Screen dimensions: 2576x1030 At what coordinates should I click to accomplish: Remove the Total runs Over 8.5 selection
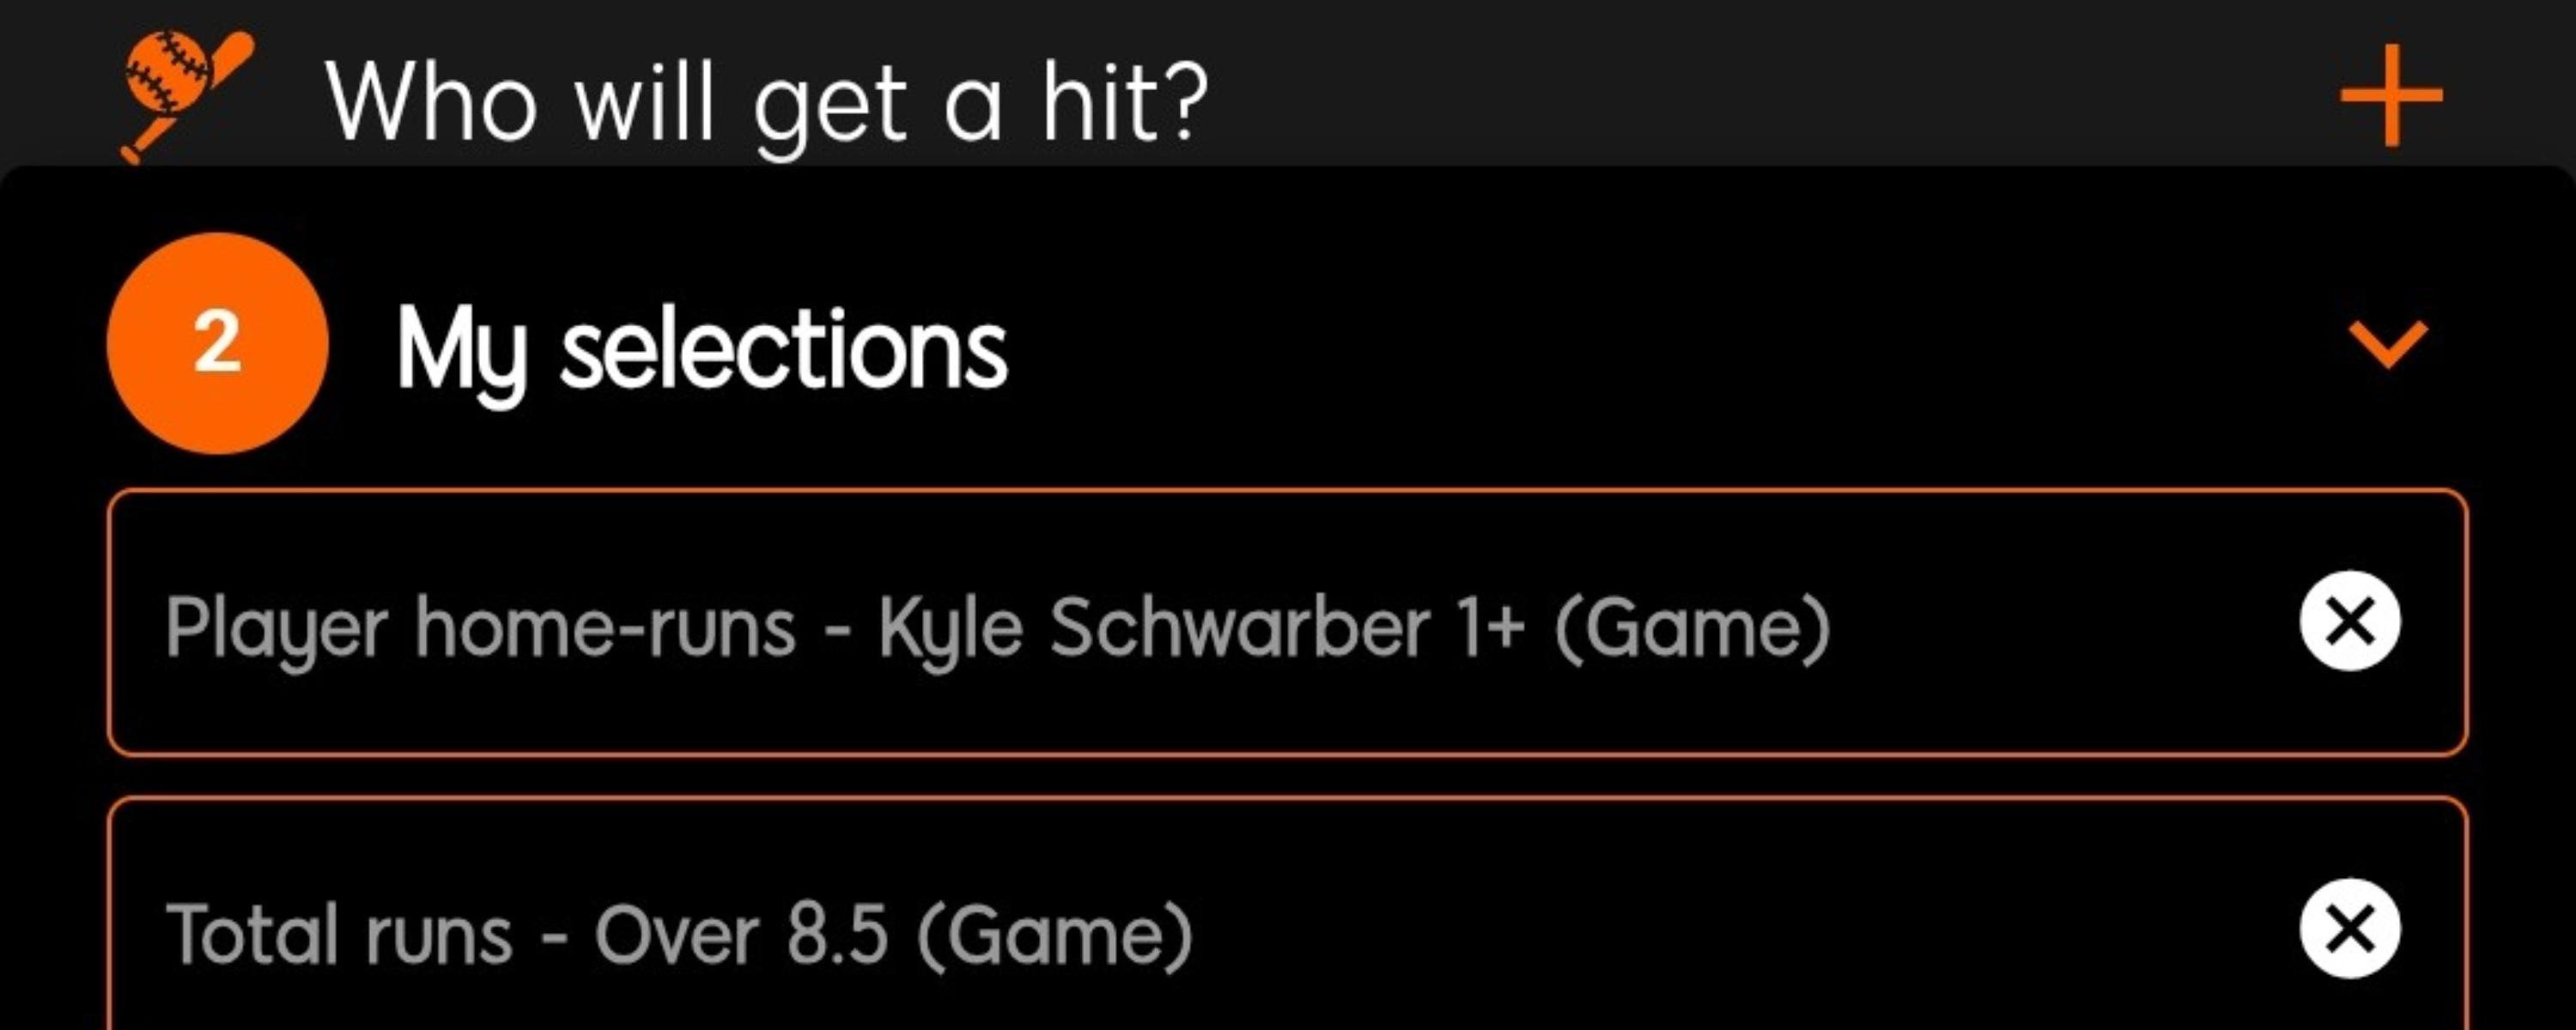pos(2349,929)
